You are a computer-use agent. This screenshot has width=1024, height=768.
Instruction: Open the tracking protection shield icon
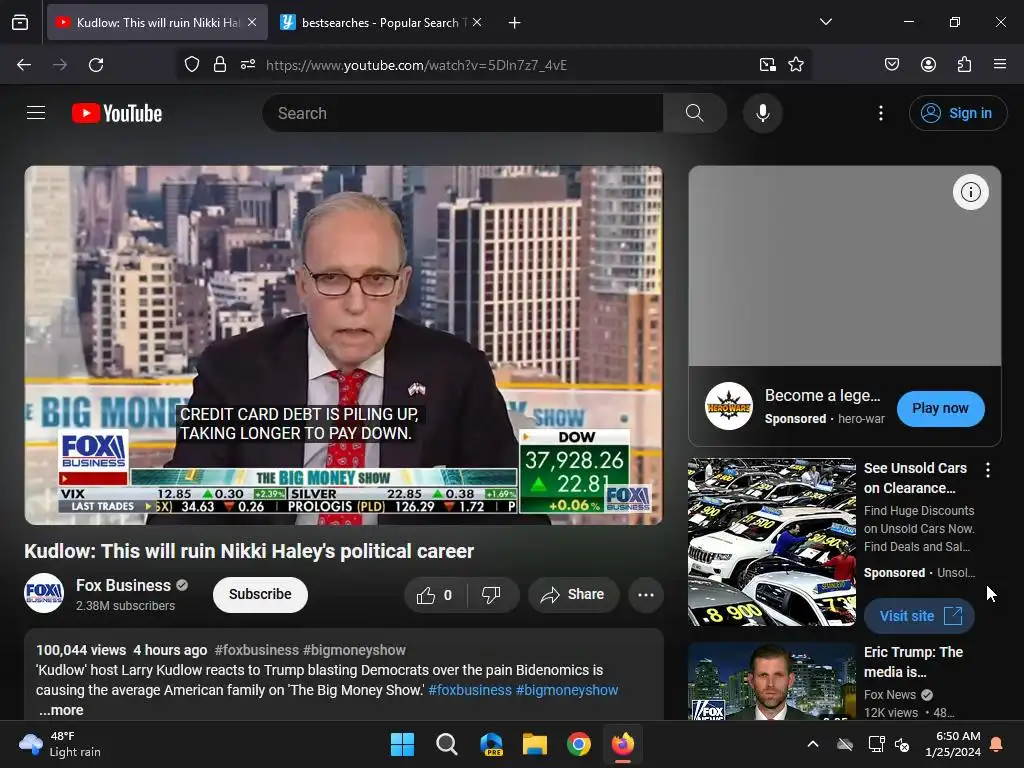tap(191, 65)
